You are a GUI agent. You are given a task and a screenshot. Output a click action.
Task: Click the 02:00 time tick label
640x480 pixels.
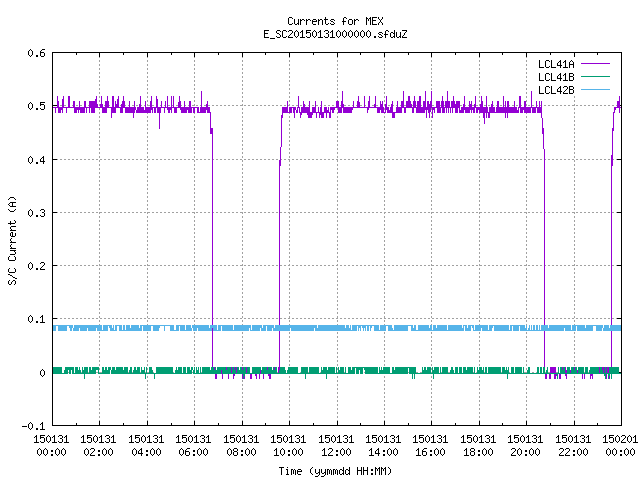(98, 452)
